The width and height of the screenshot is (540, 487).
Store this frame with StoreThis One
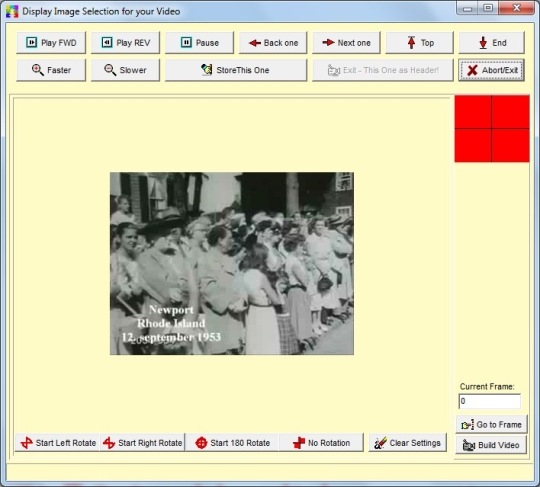click(x=236, y=70)
